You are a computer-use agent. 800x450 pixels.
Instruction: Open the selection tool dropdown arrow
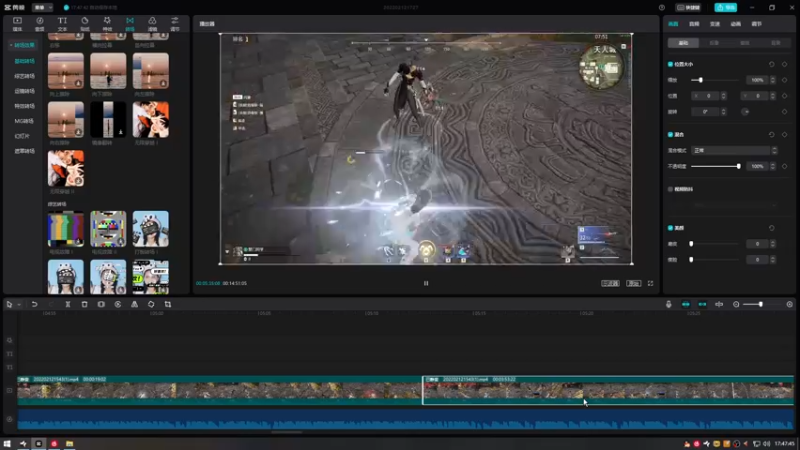[x=19, y=305]
